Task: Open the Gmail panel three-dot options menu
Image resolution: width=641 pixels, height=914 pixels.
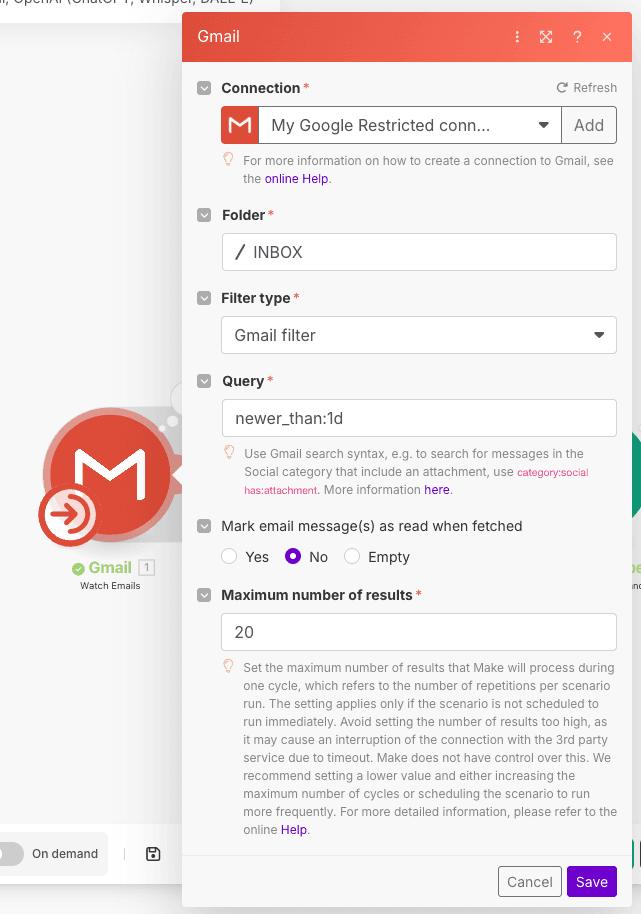Action: coord(517,37)
